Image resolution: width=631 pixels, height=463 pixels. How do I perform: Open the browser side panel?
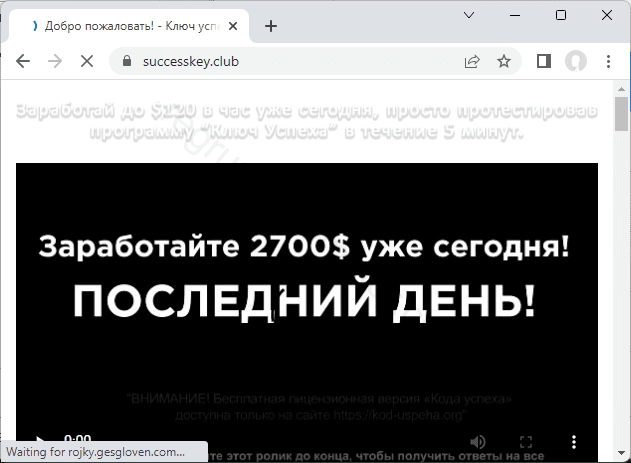coord(544,61)
